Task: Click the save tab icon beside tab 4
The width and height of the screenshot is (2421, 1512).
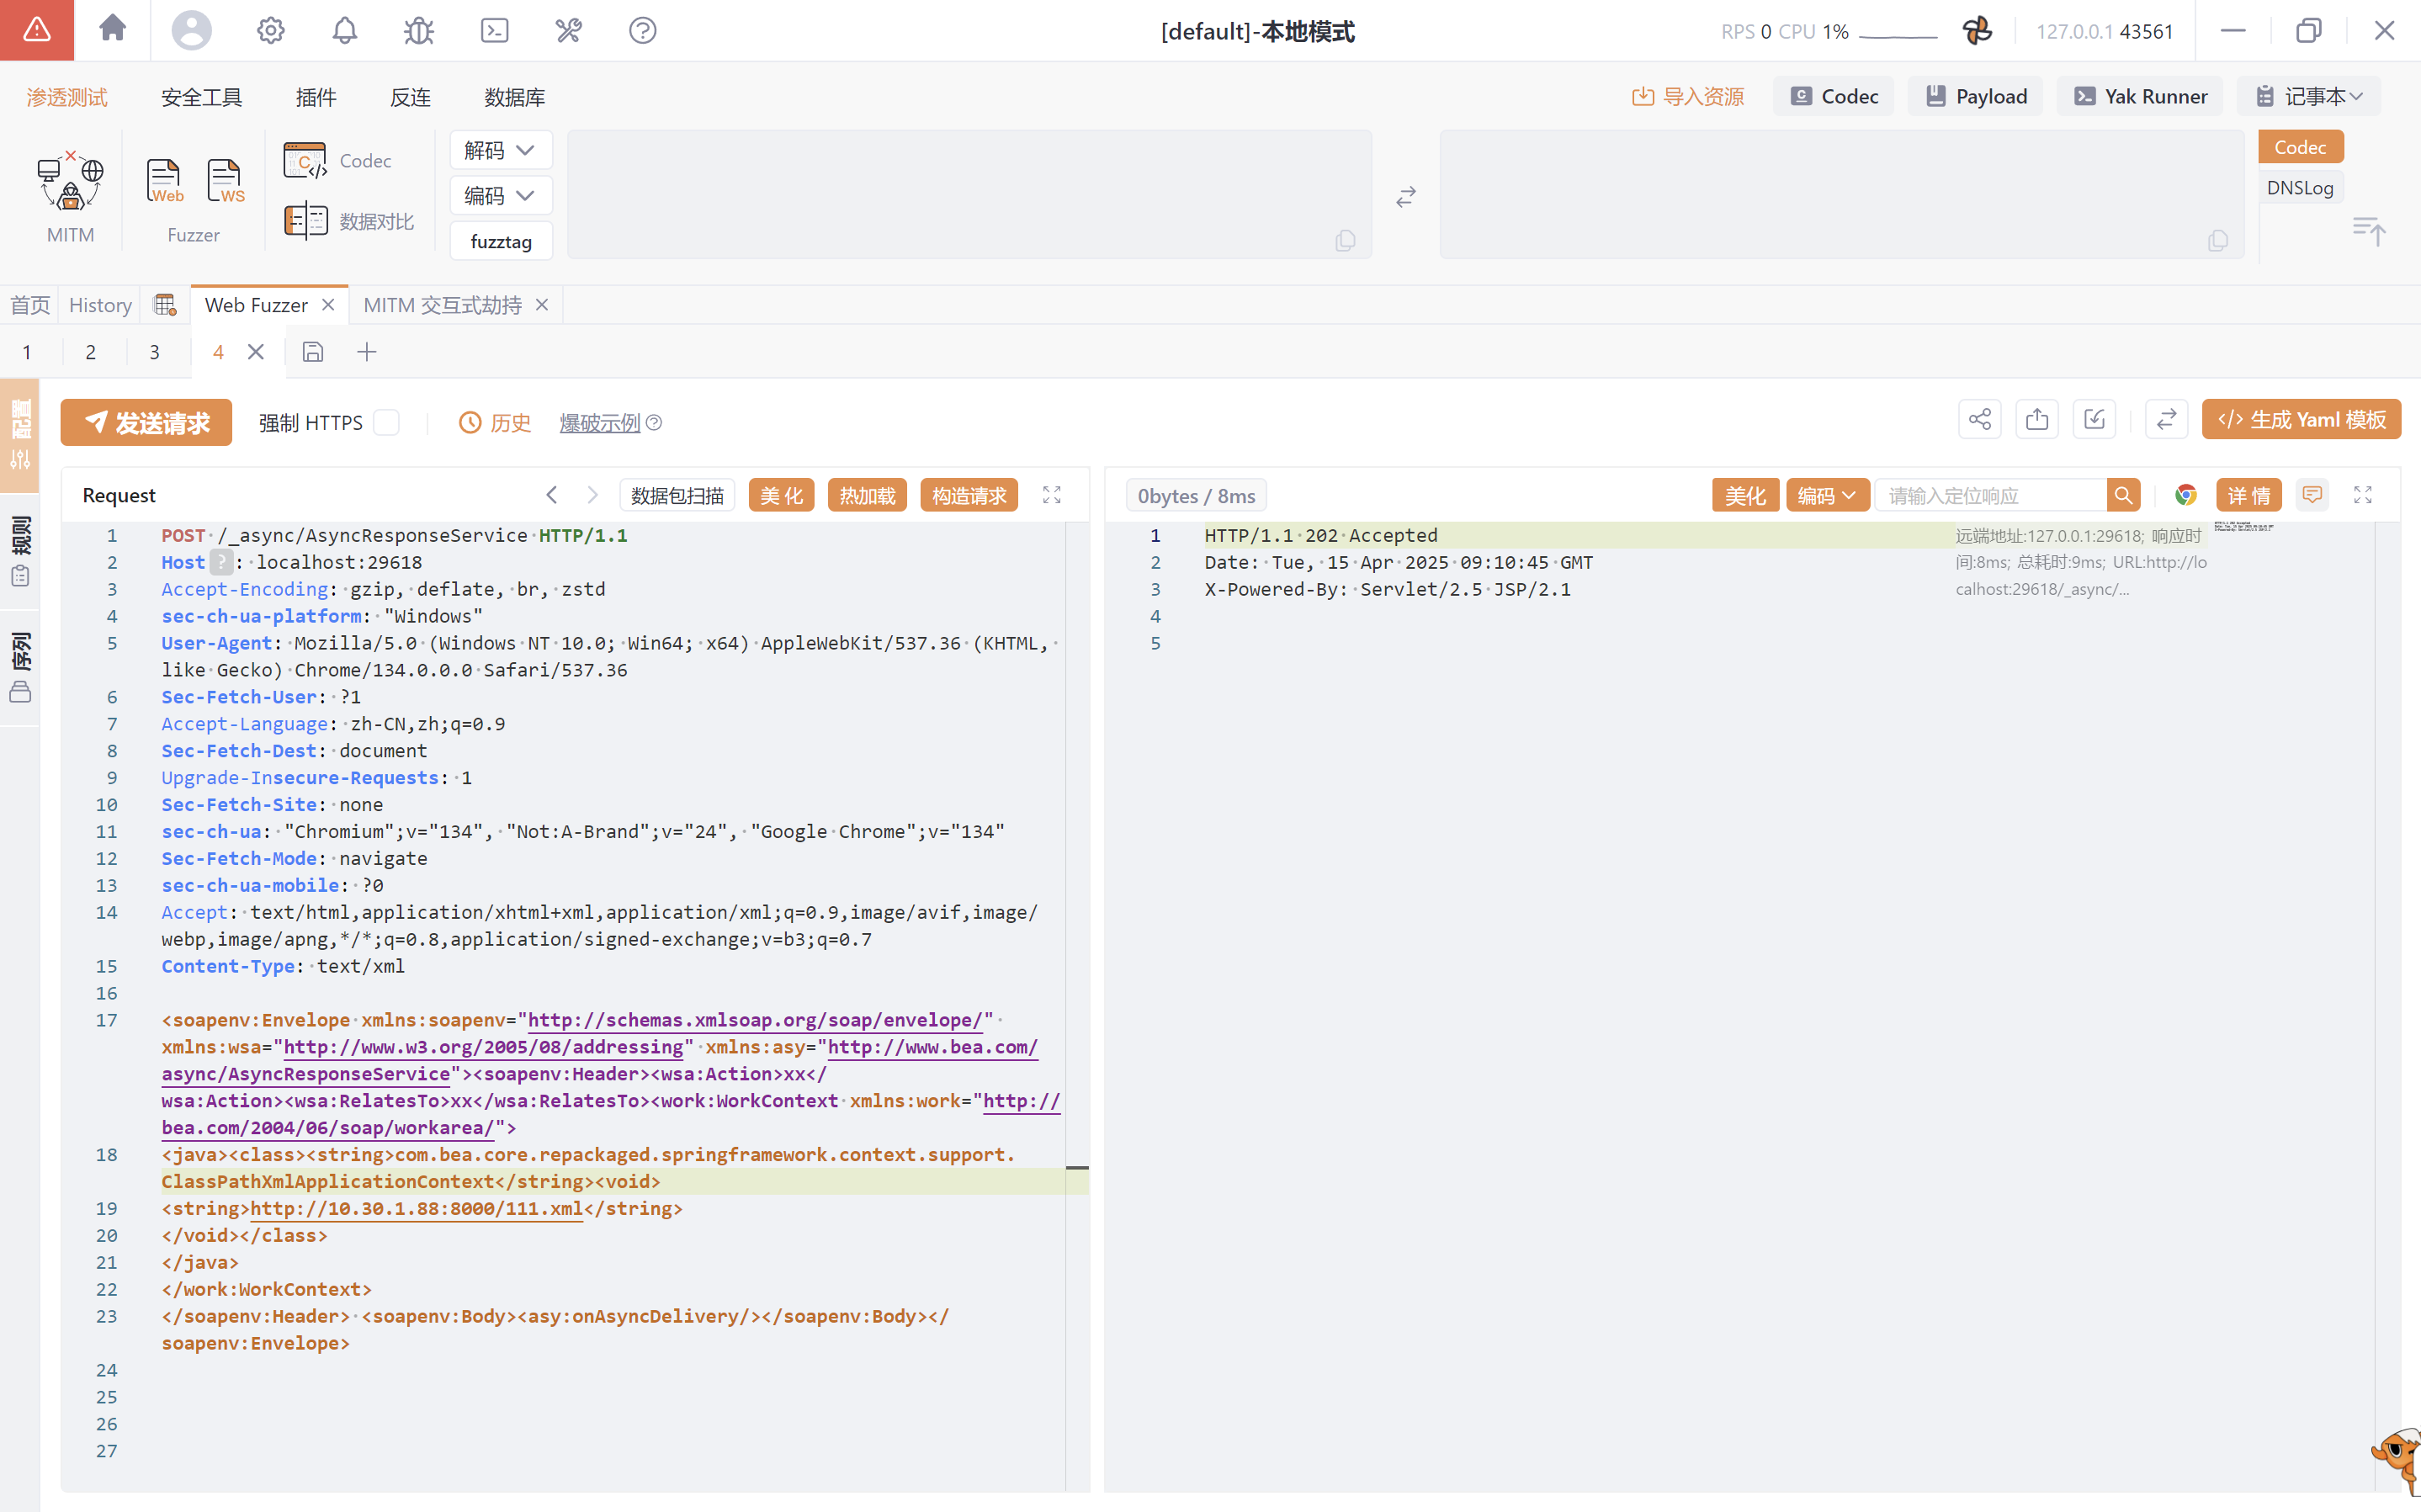Action: pos(313,352)
